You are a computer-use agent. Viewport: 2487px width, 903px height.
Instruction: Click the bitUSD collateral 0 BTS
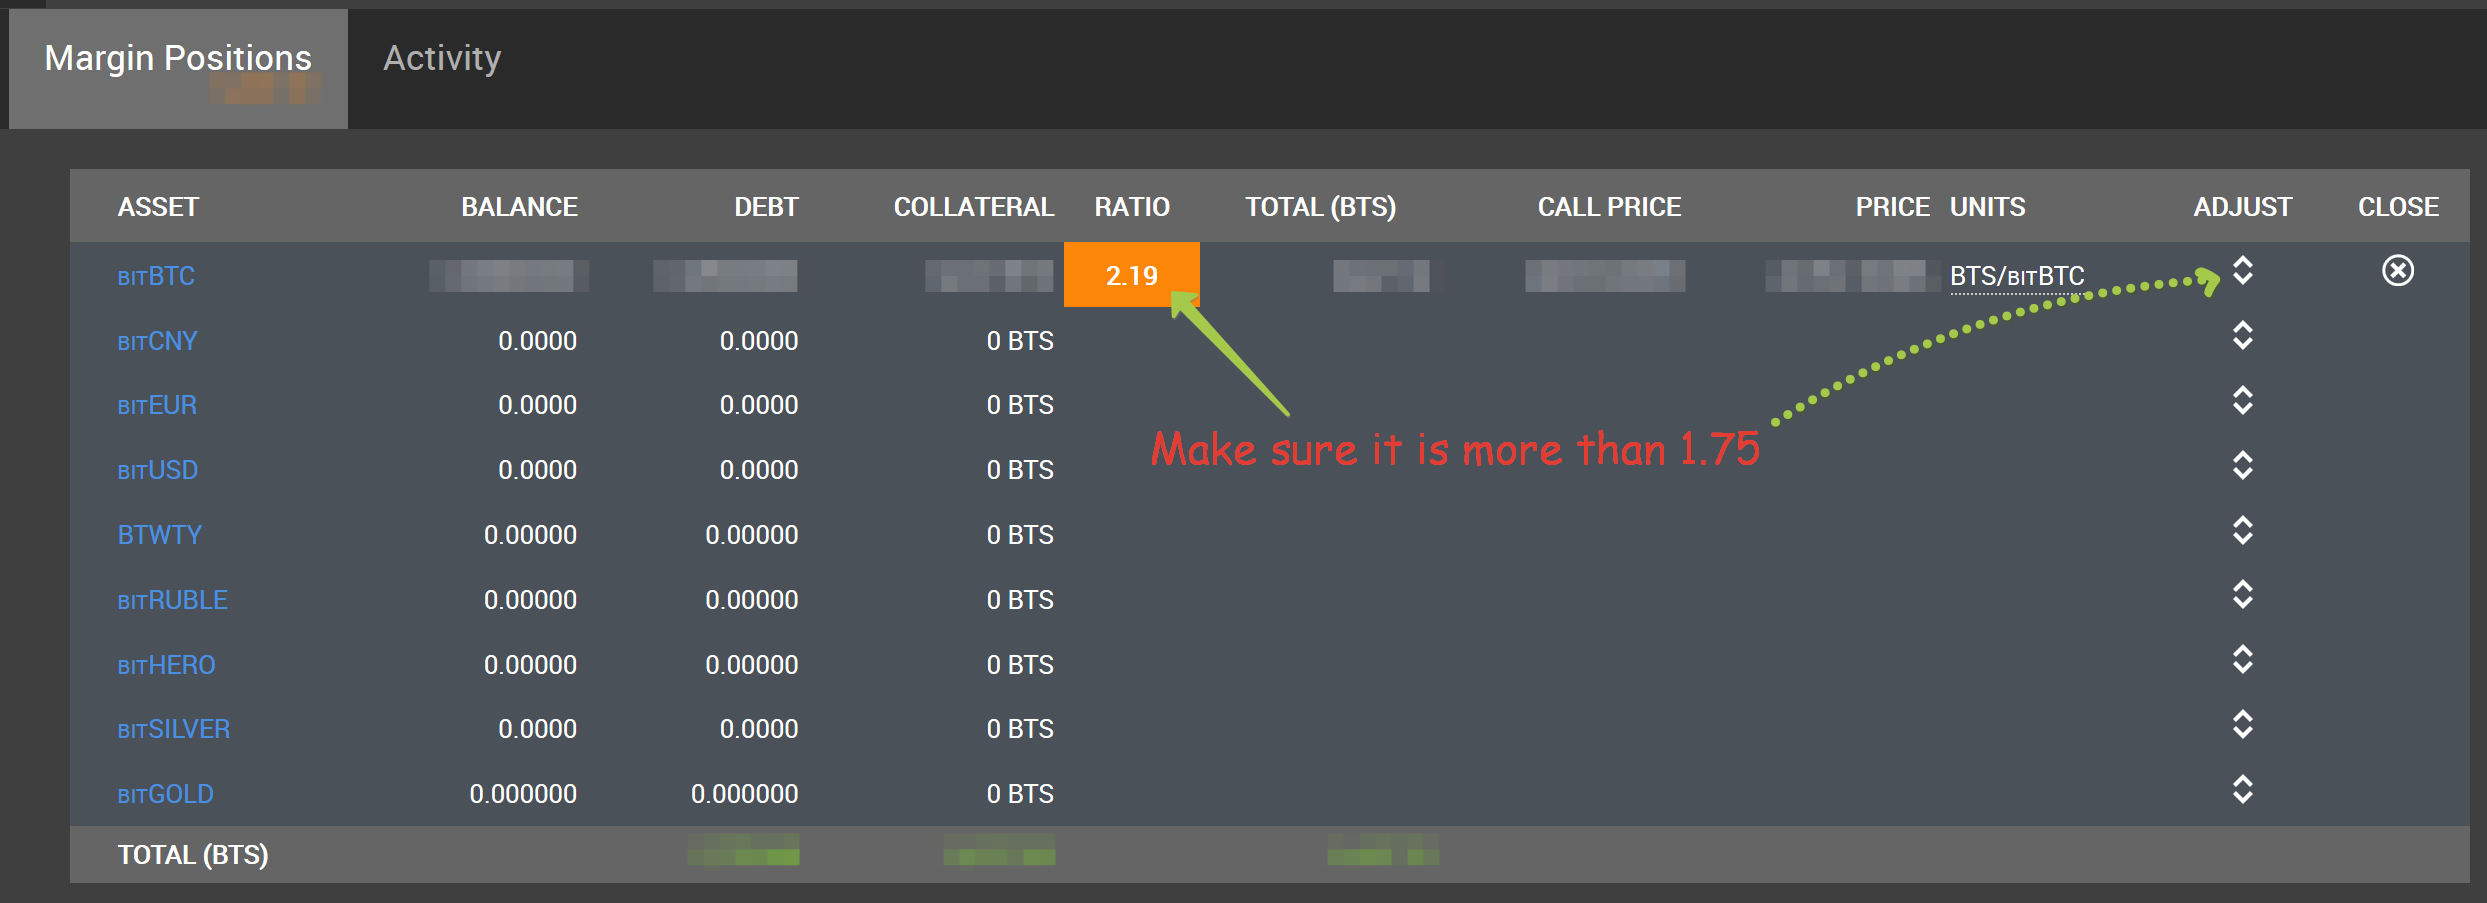pyautogui.click(x=1020, y=471)
